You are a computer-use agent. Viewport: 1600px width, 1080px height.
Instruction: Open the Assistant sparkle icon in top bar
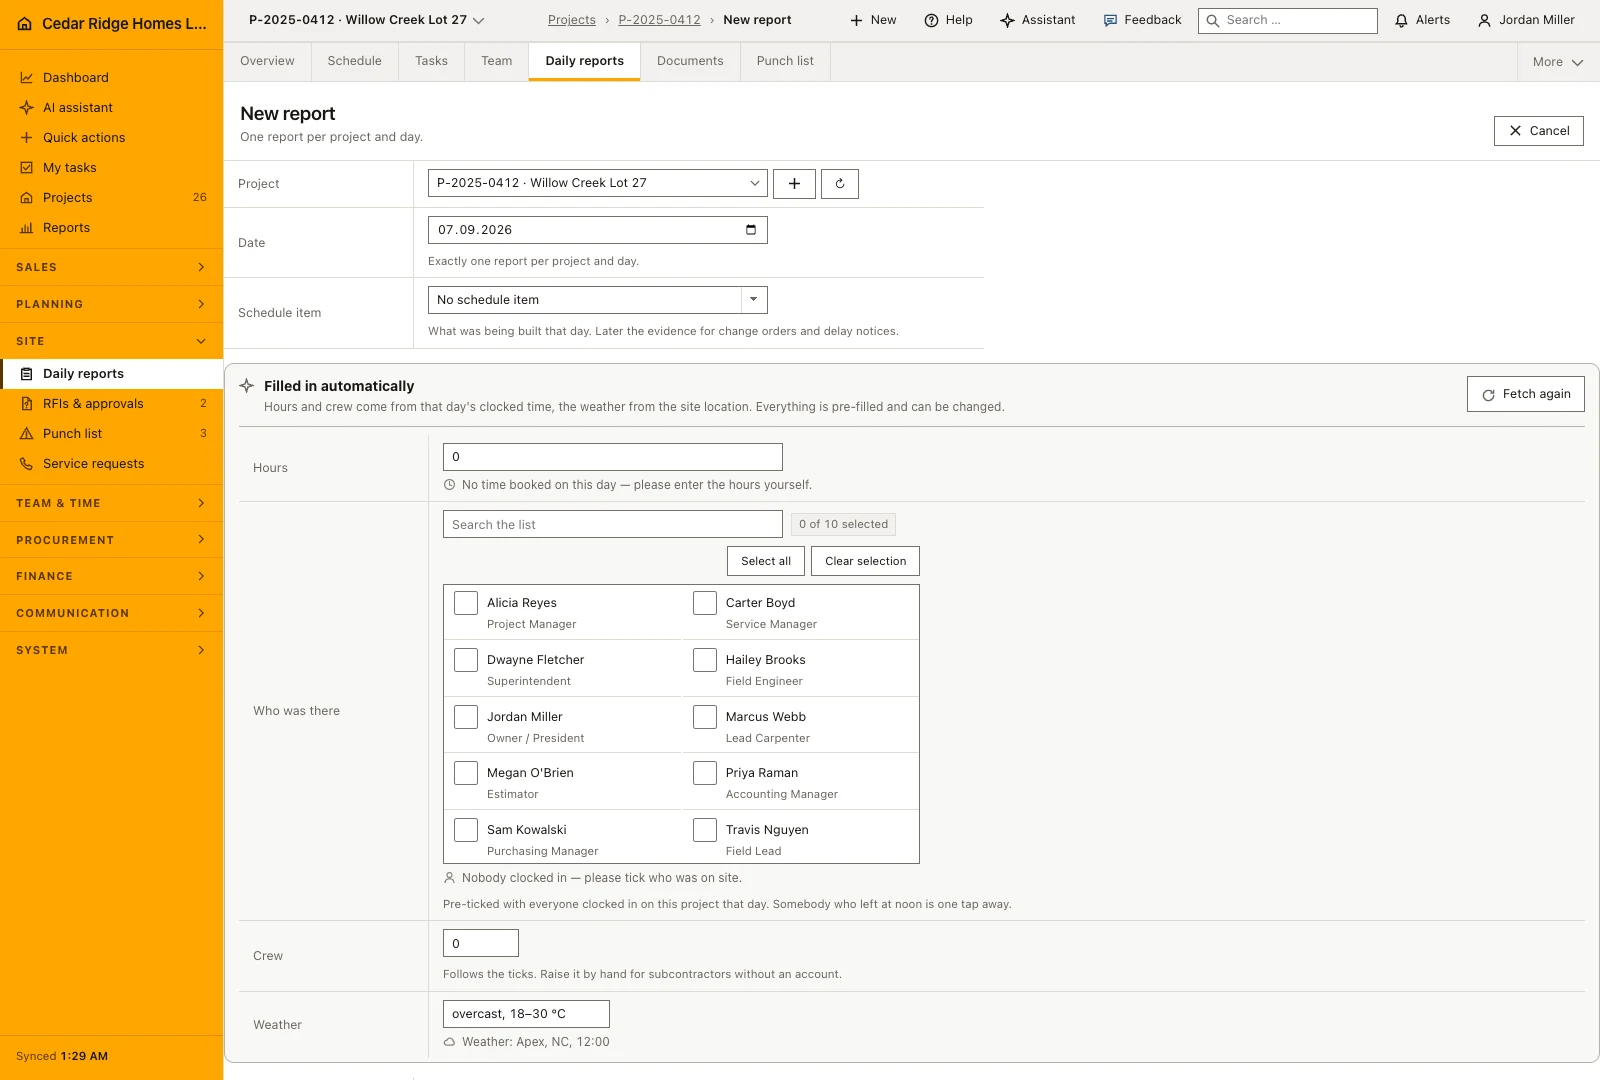[1007, 20]
